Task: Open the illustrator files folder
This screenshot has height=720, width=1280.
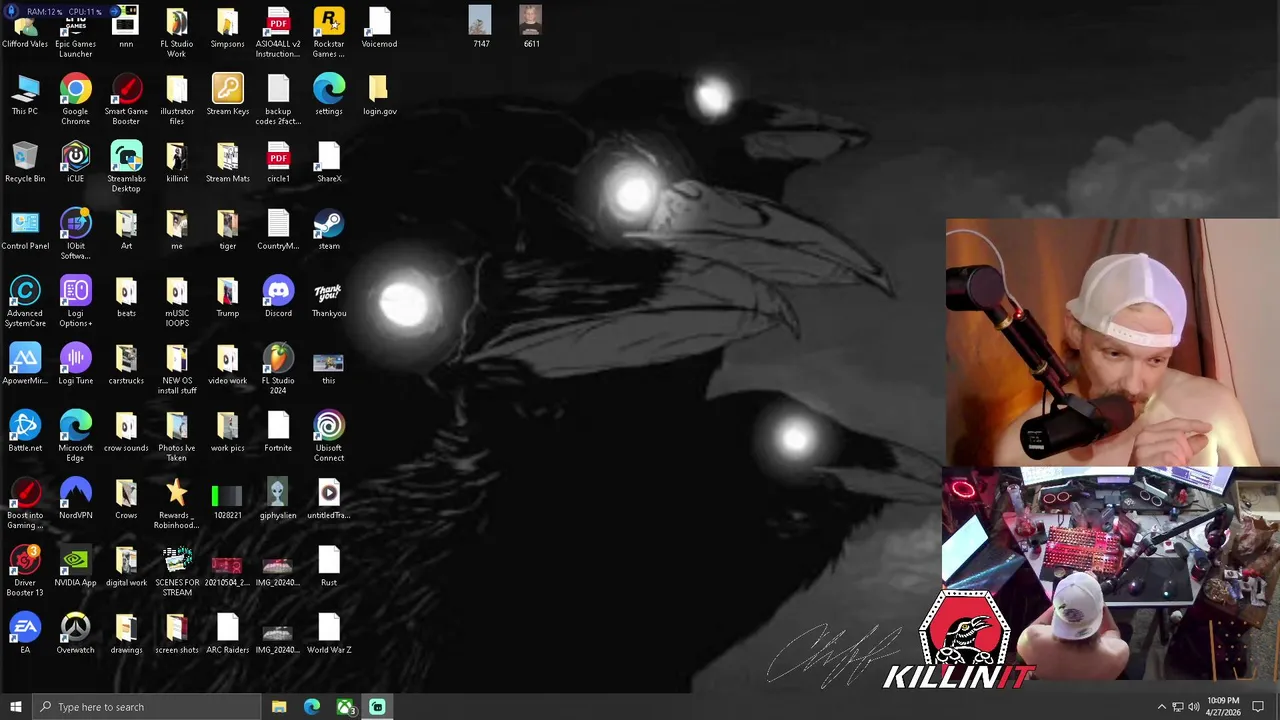Action: (177, 100)
